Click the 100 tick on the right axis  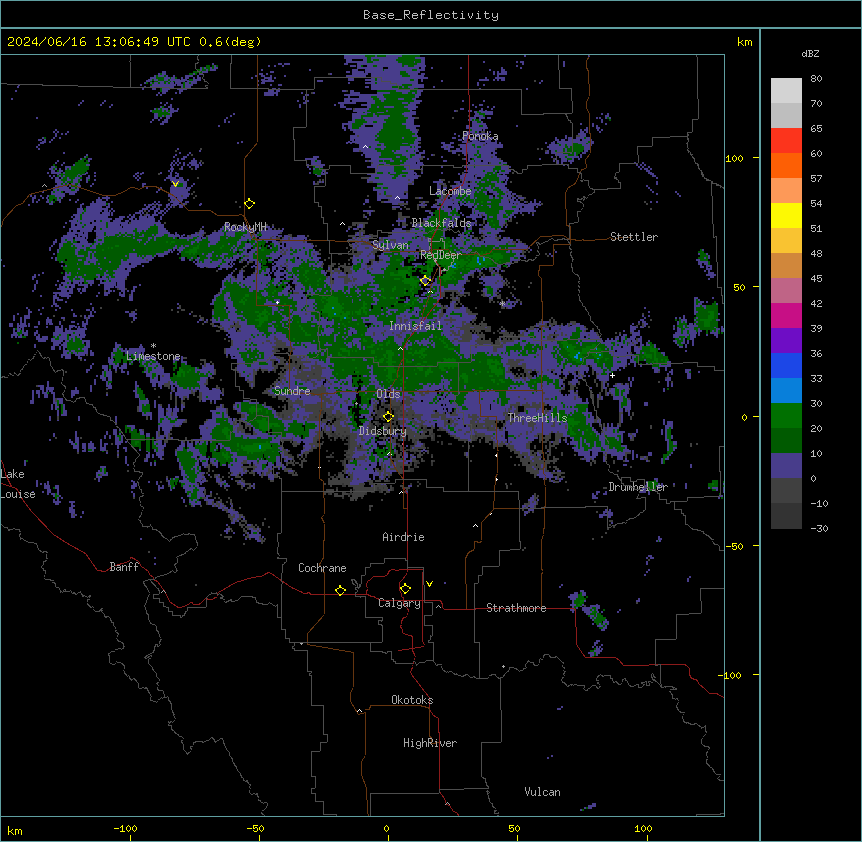click(734, 158)
